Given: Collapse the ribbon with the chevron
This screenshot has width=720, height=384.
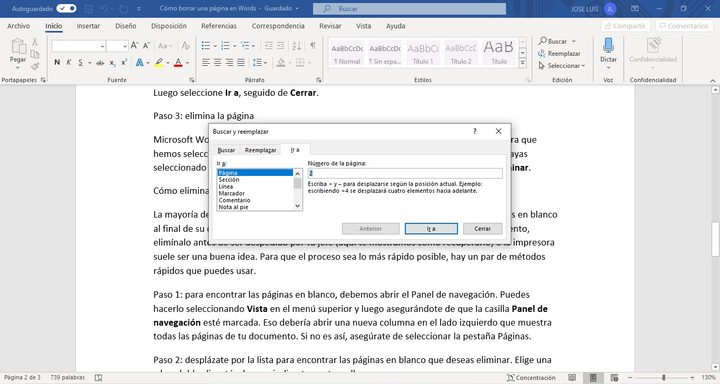Looking at the screenshot, I should coord(713,80).
